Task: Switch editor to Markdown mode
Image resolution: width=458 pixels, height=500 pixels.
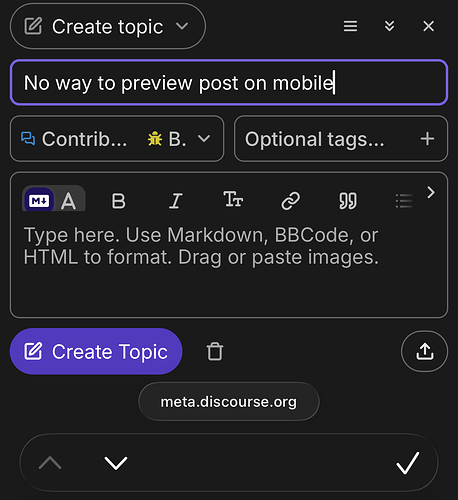Action: click(39, 201)
